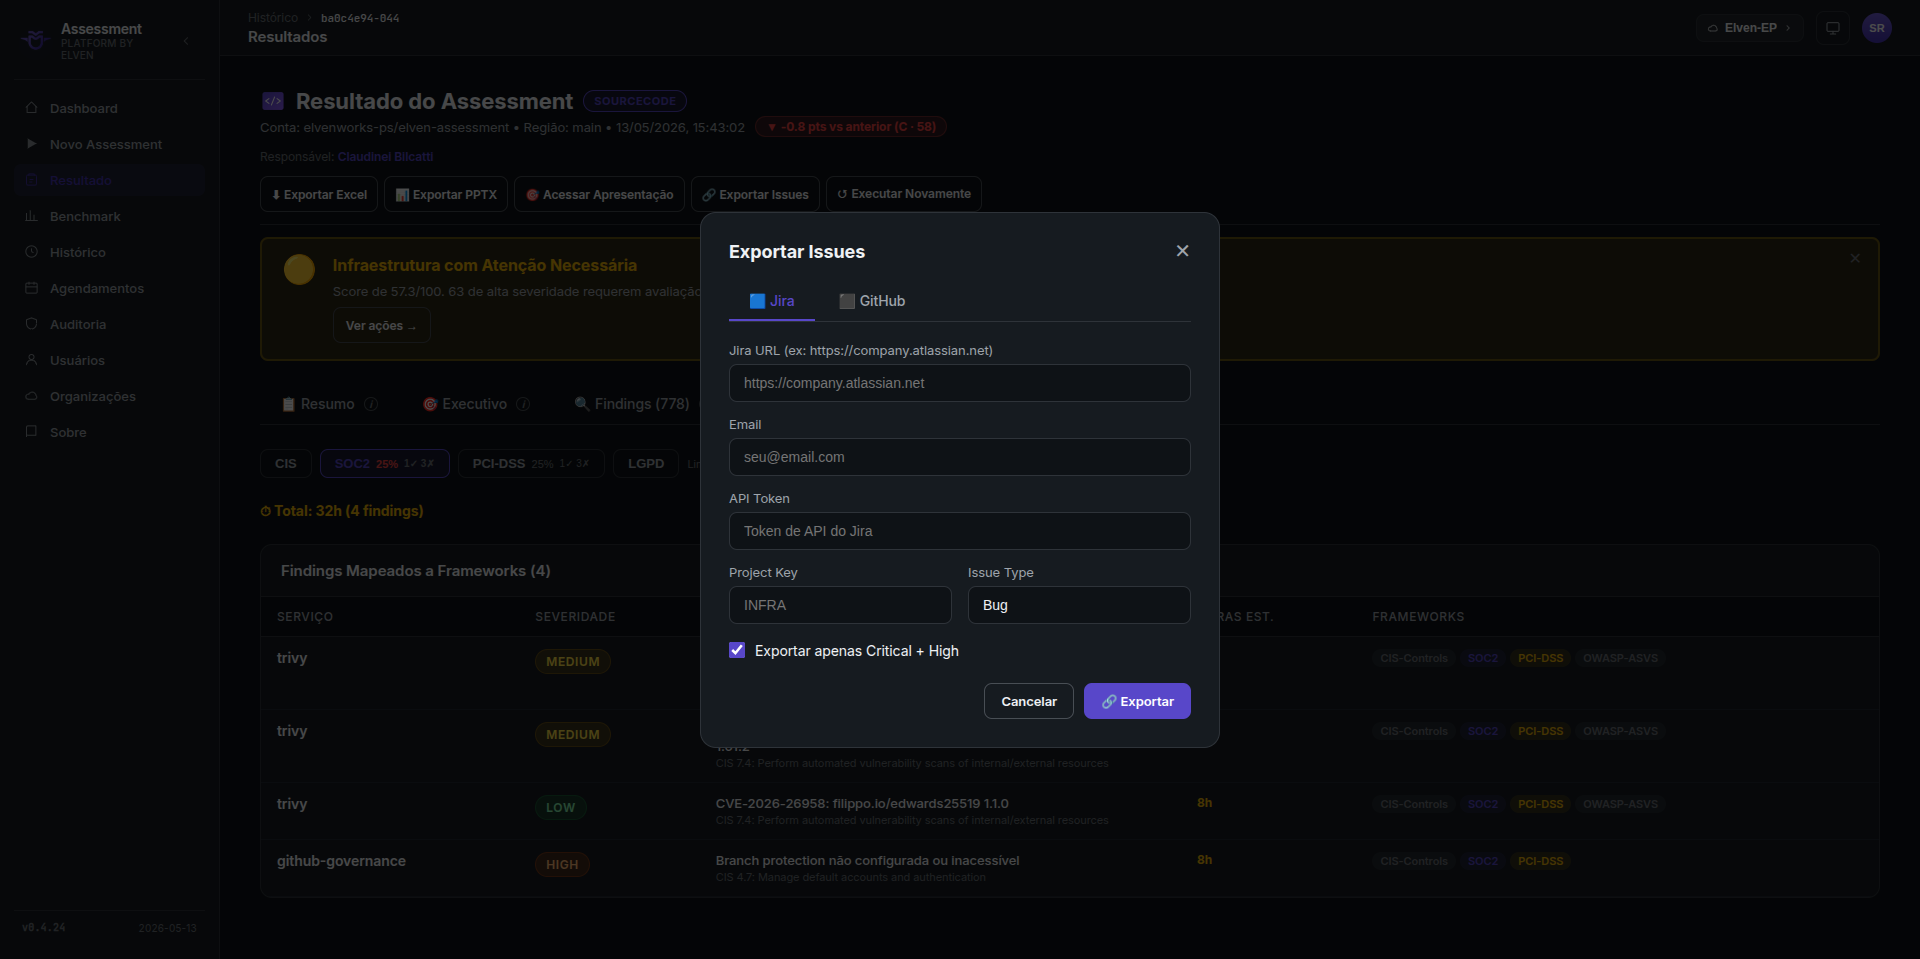Open Benchmark in the sidebar
The image size is (1920, 959).
tap(110, 216)
